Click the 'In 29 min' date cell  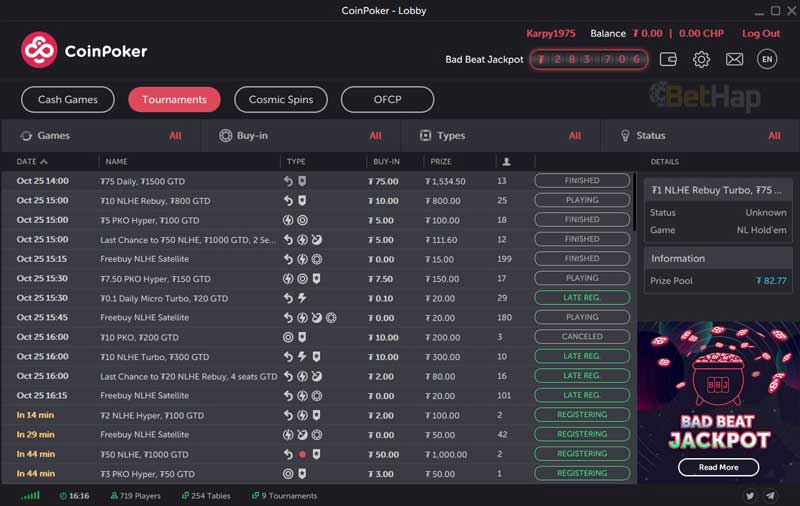[x=35, y=435]
